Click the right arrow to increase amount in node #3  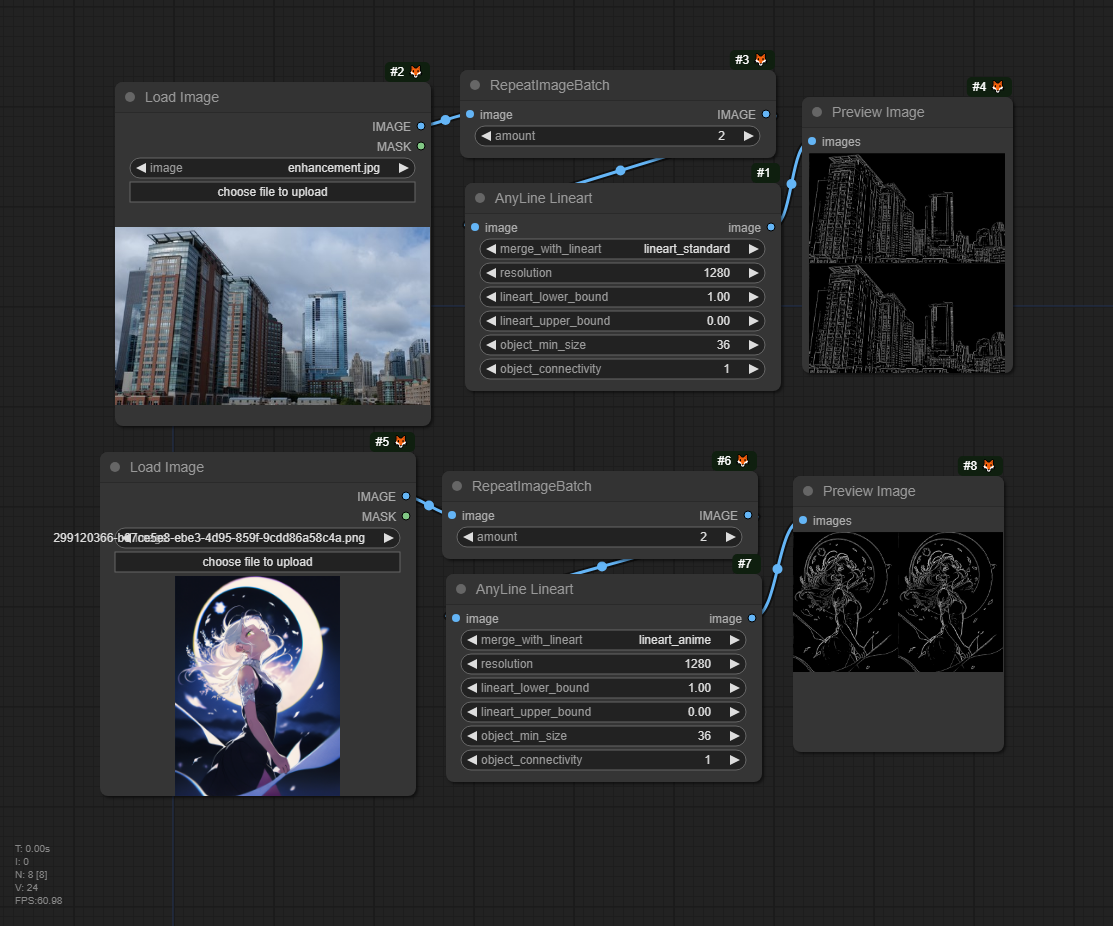pyautogui.click(x=749, y=136)
